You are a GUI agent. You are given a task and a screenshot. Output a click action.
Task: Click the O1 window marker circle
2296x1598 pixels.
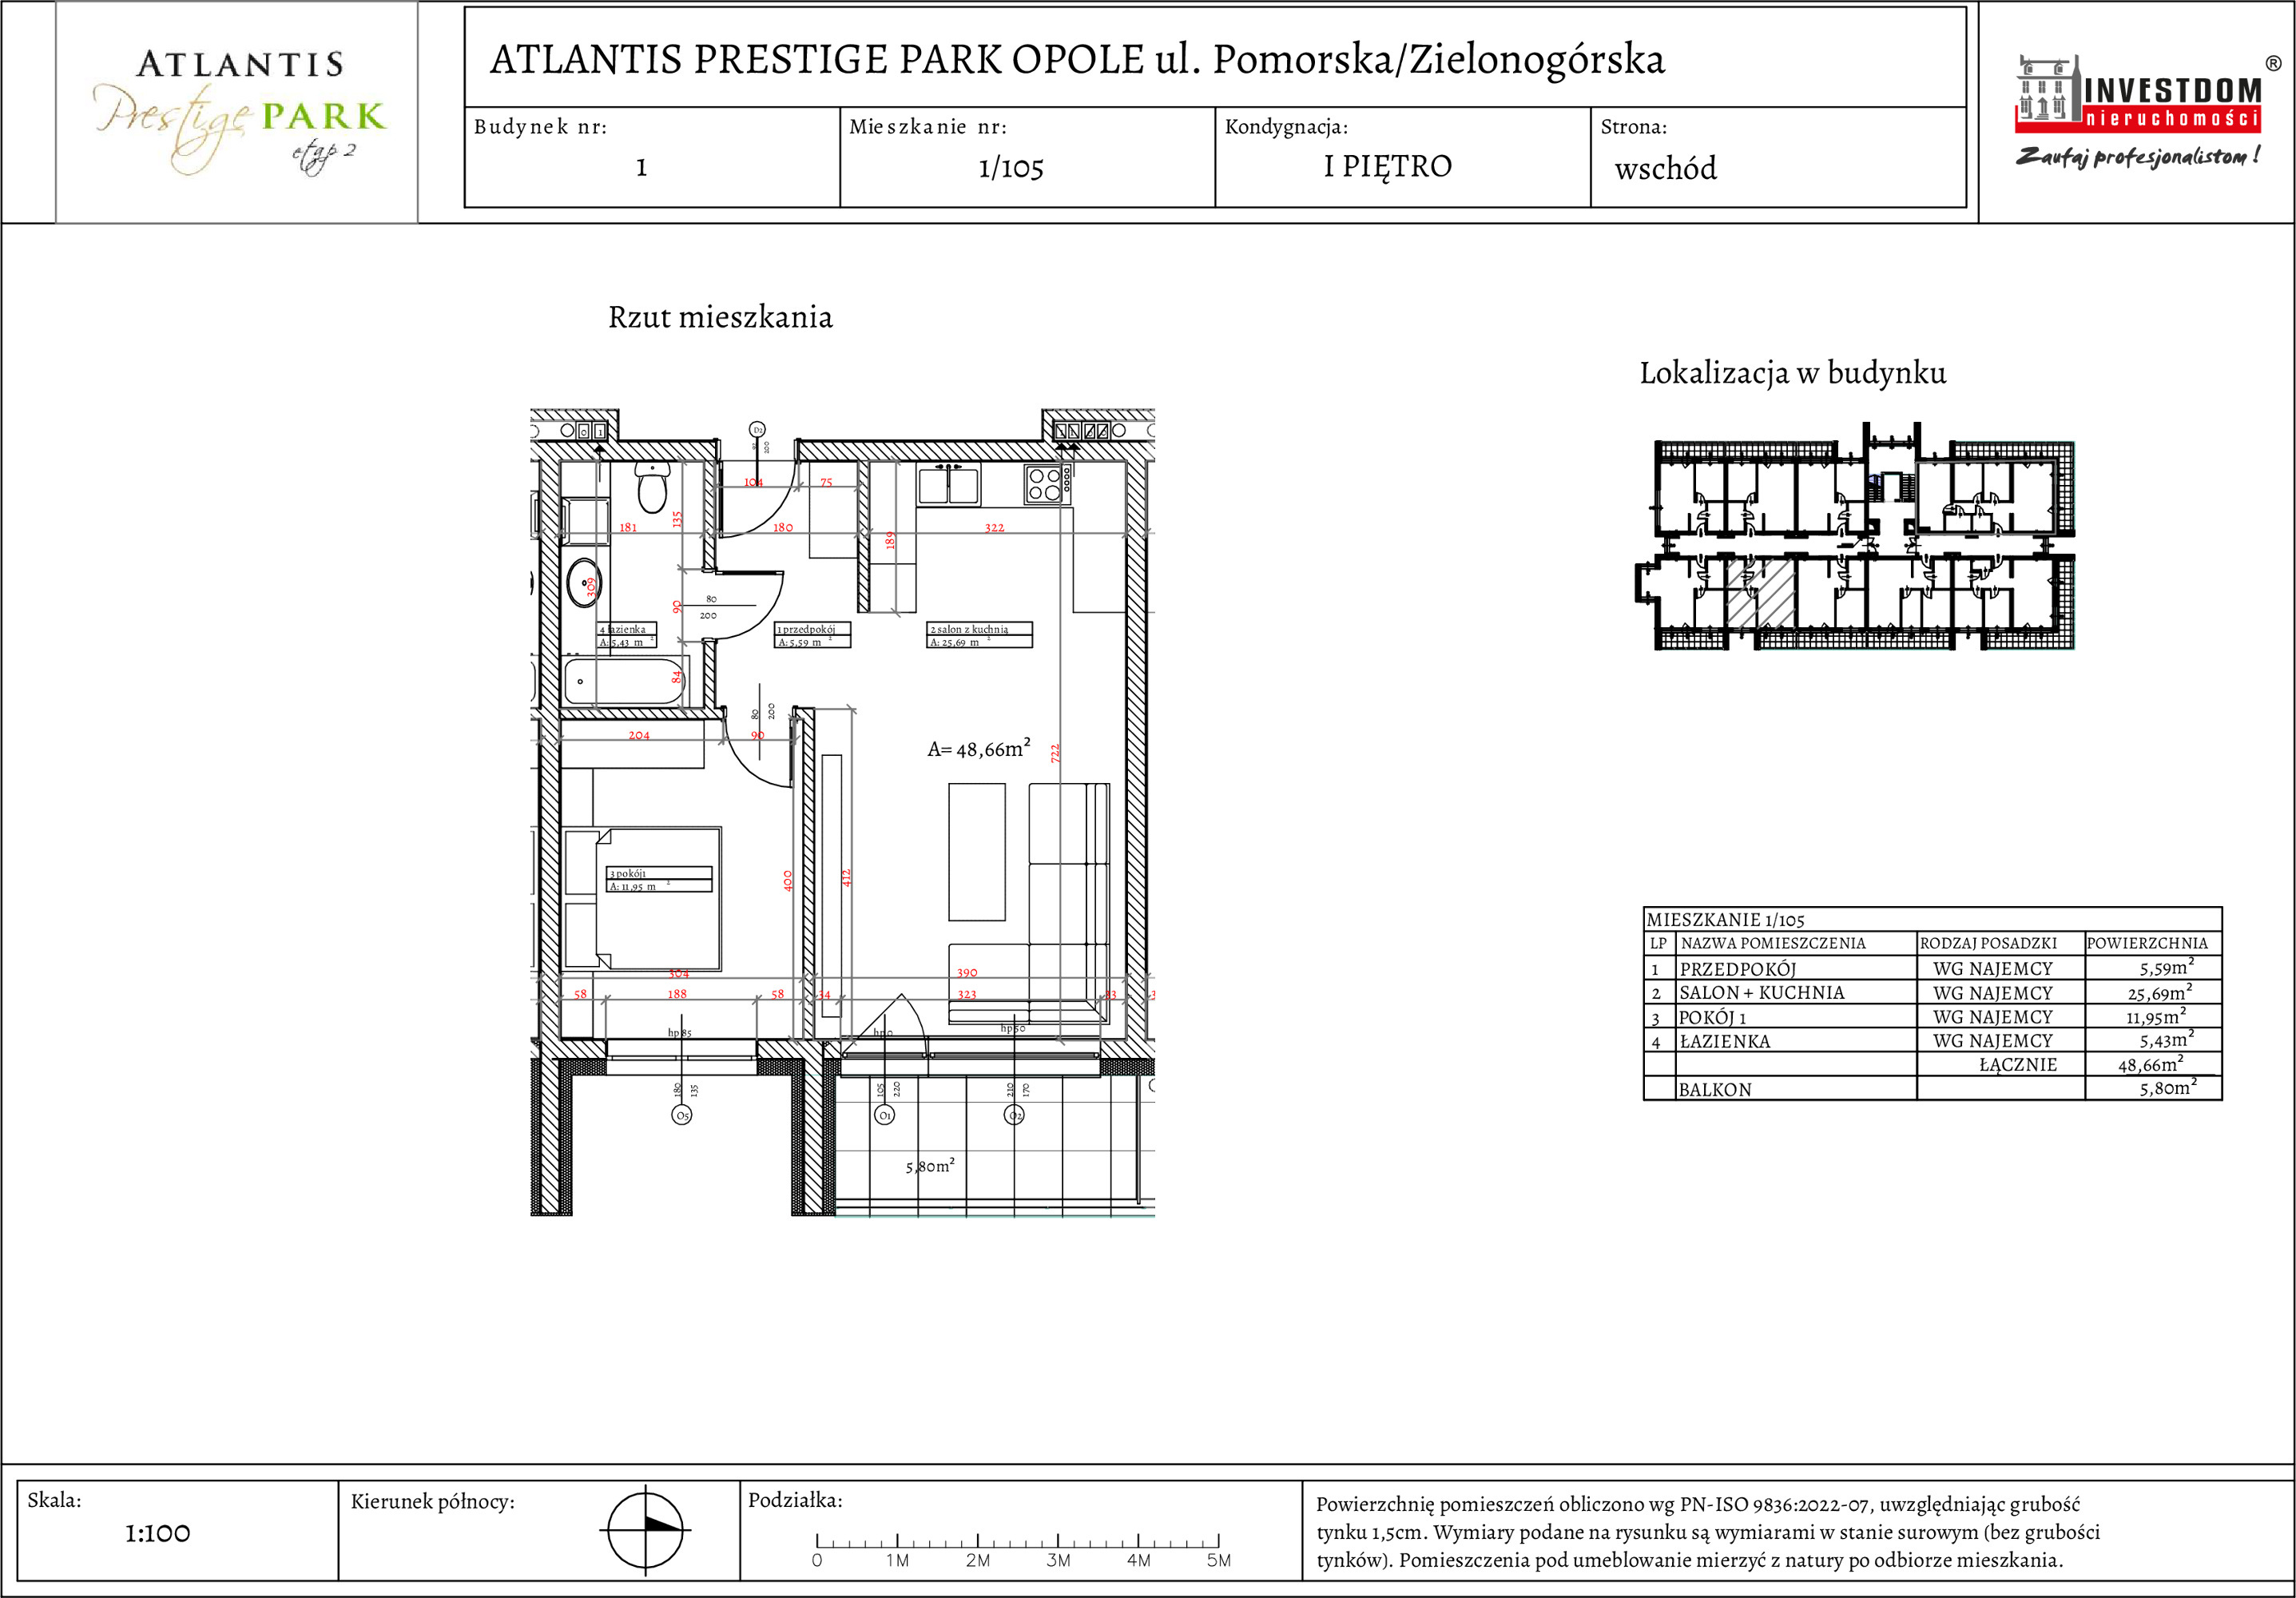click(x=885, y=1115)
